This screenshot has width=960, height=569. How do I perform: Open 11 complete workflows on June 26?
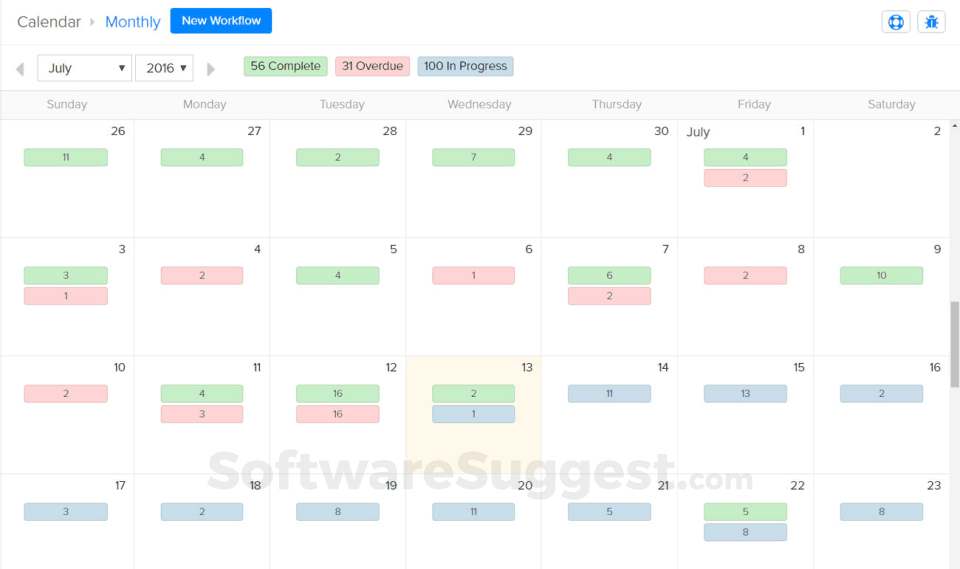pyautogui.click(x=66, y=157)
